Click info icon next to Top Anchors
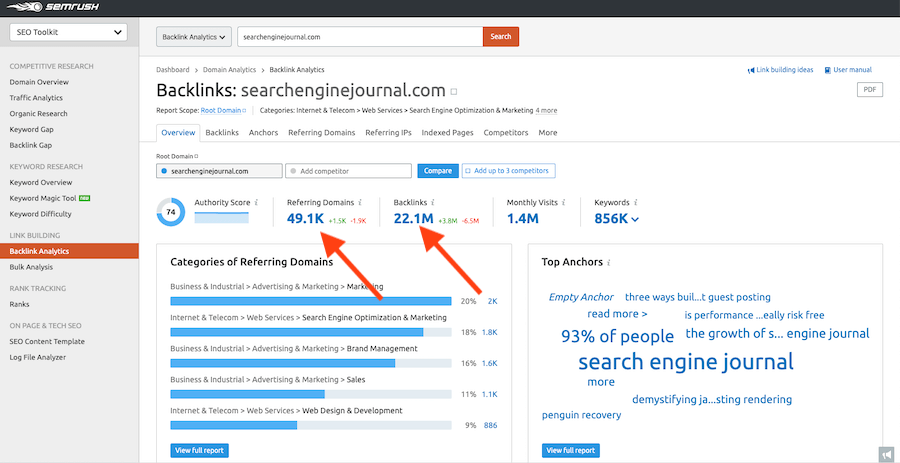Viewport: 900px width, 463px height. click(608, 263)
